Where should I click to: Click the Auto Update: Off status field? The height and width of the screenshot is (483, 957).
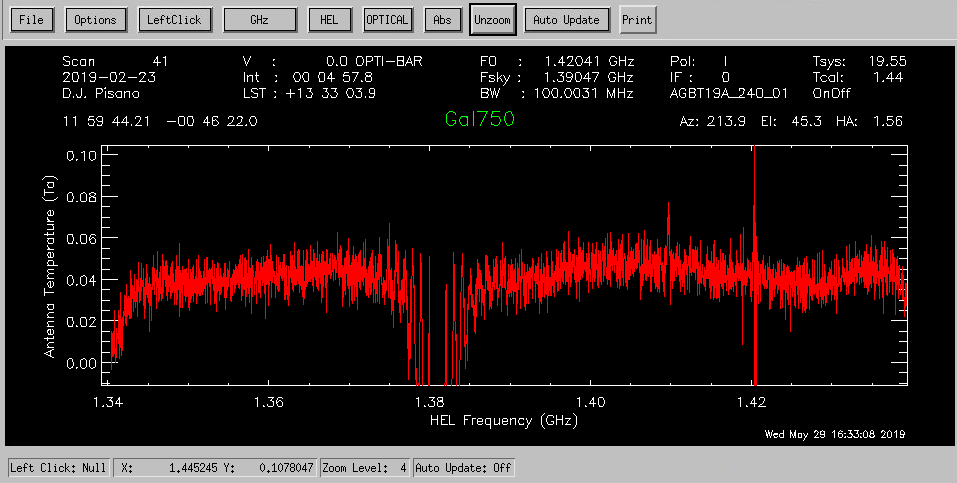coord(463,468)
